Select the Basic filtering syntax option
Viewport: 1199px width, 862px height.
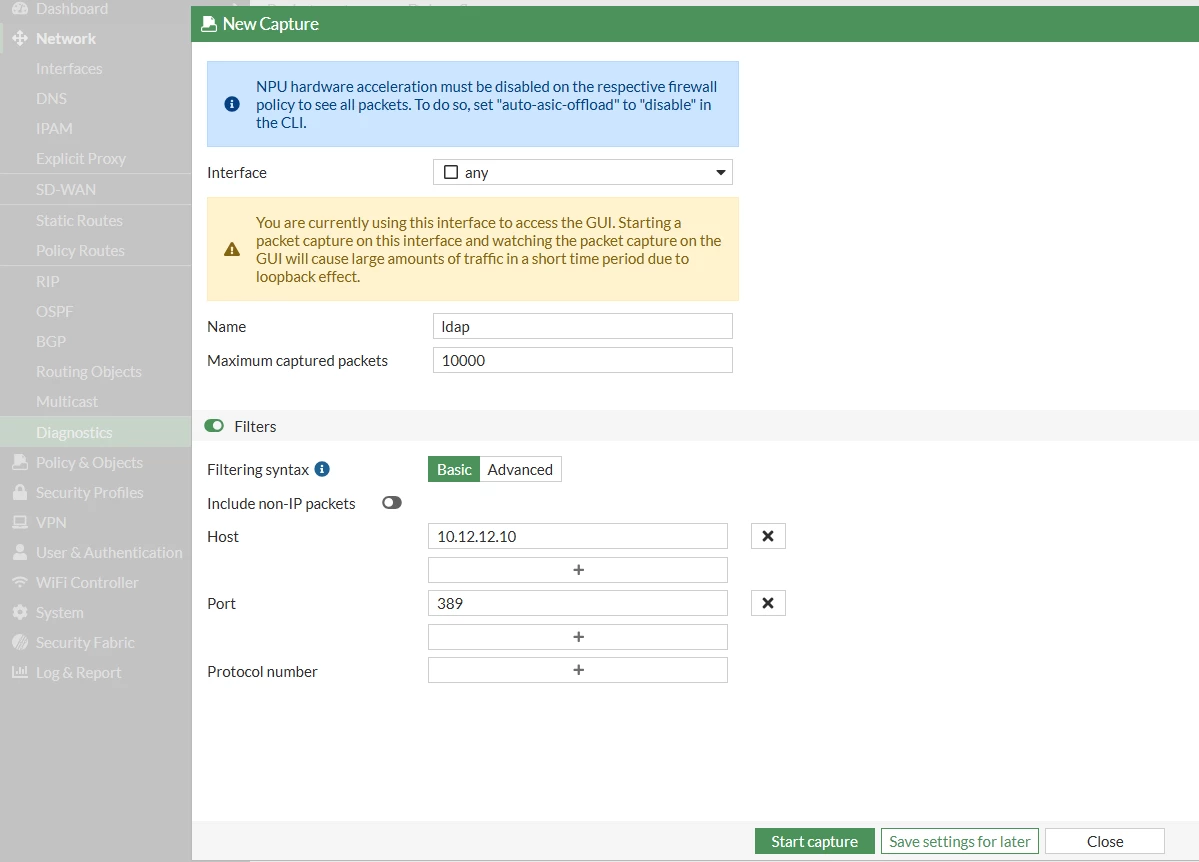coord(454,470)
